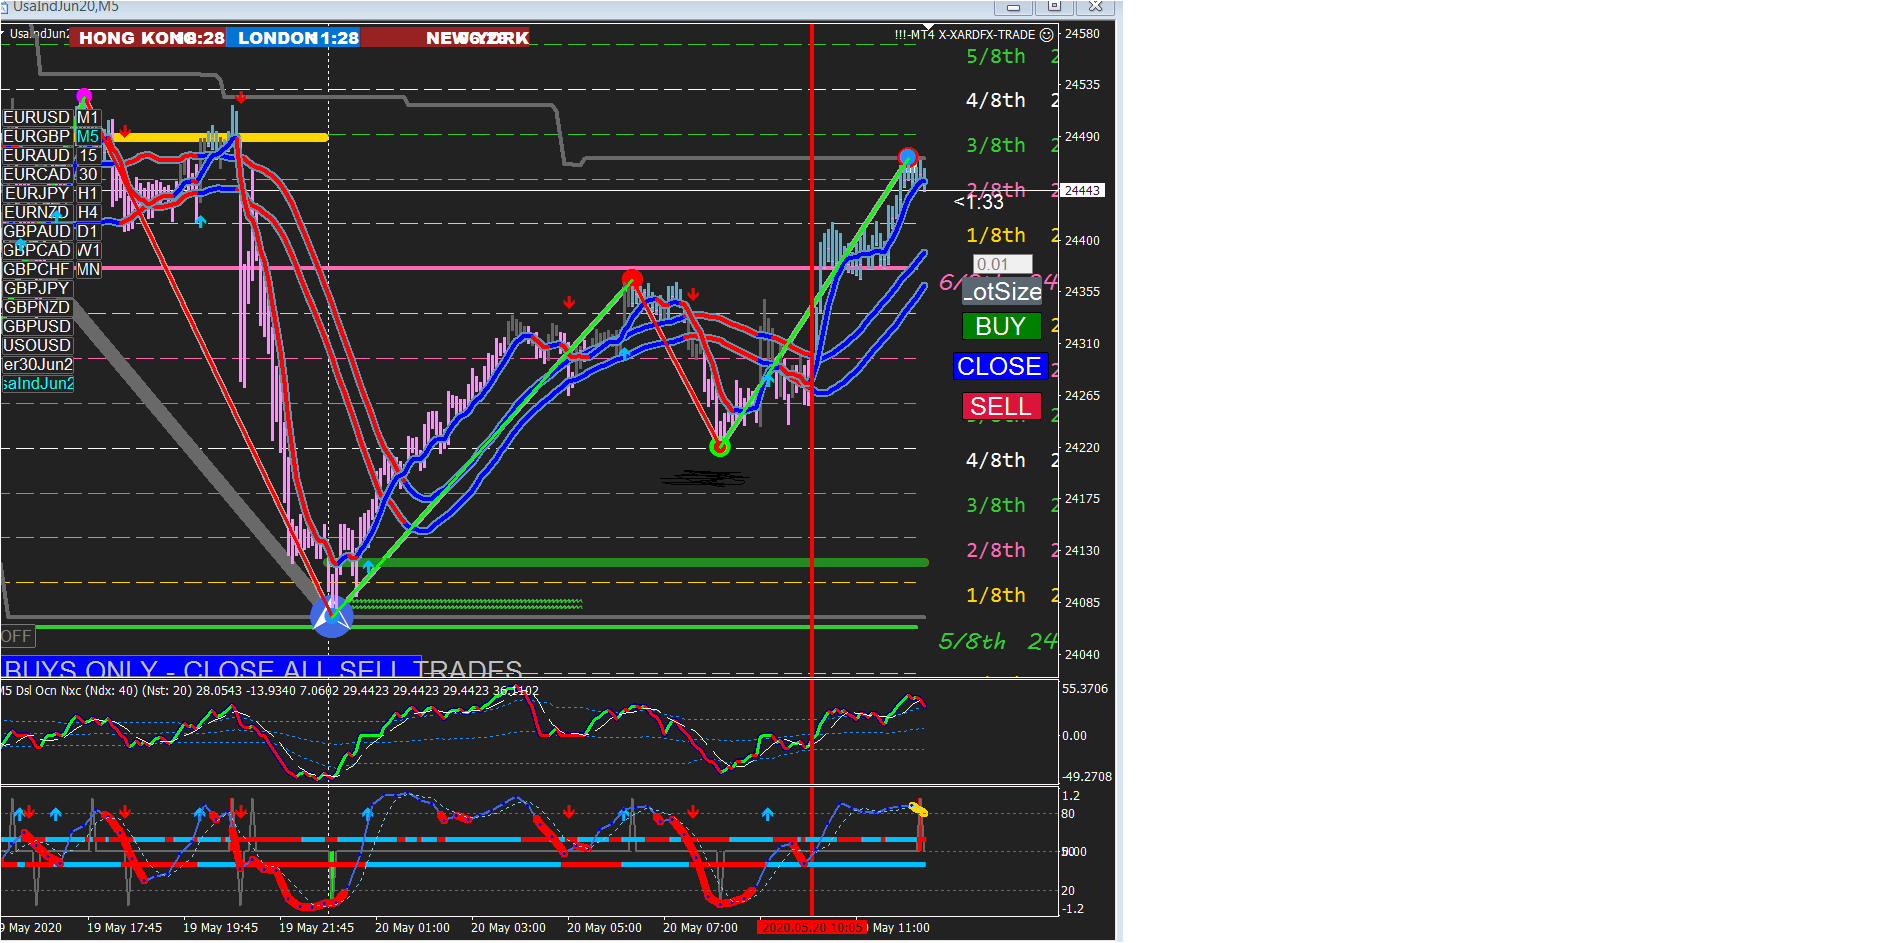This screenshot has width=1895, height=943.
Task: Toggle the OFF button at chart bottom-left
Action: (17, 636)
